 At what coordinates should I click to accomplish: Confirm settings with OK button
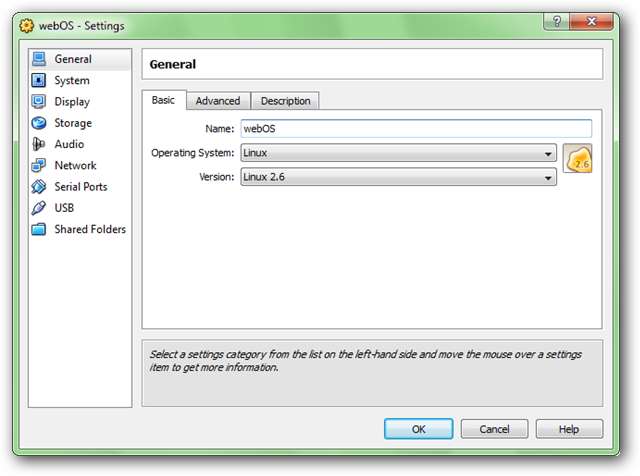(418, 429)
